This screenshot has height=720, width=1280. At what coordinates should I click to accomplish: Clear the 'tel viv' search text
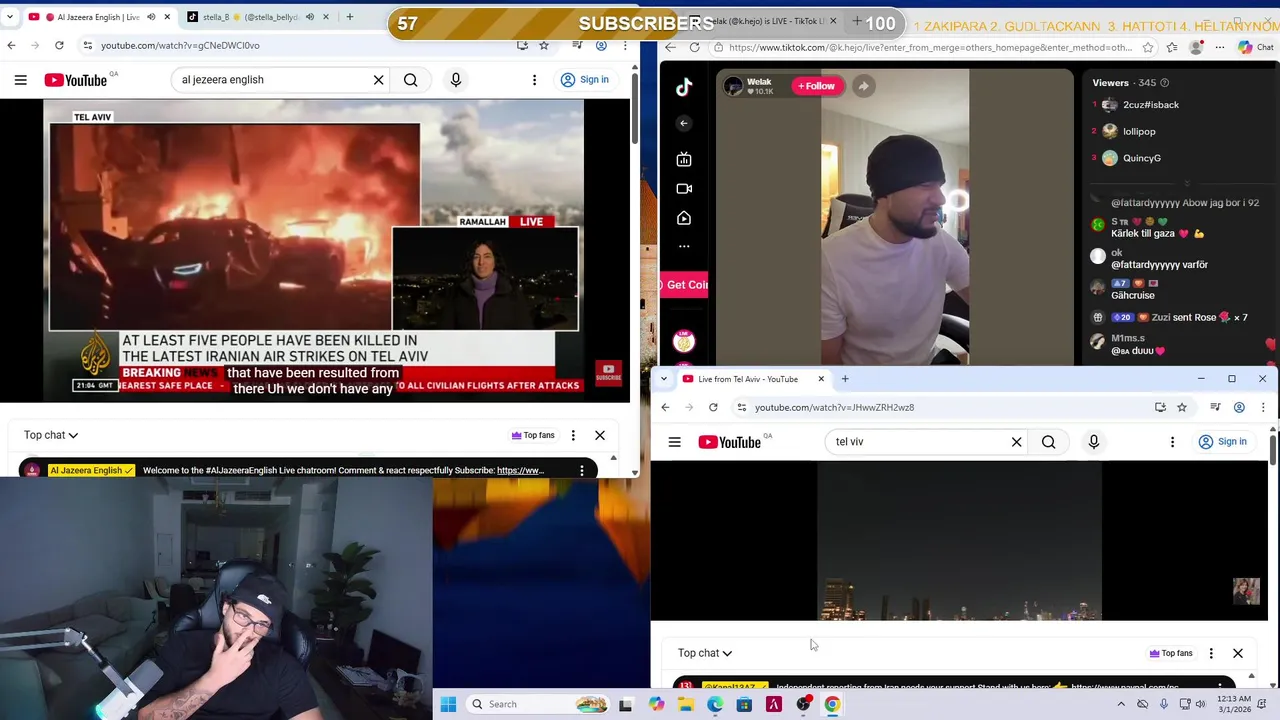[x=1016, y=442]
